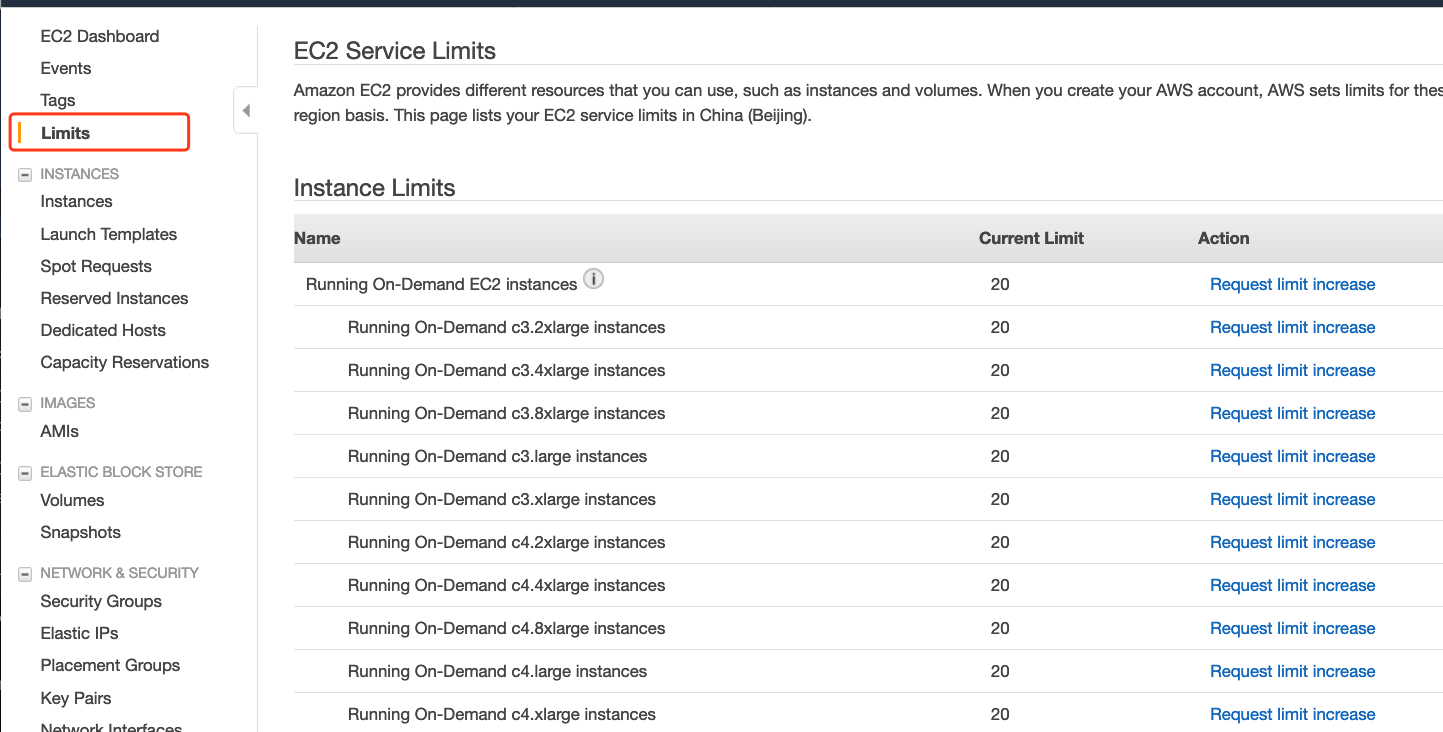Go to Key Pairs
The image size is (1443, 732).
(x=76, y=698)
